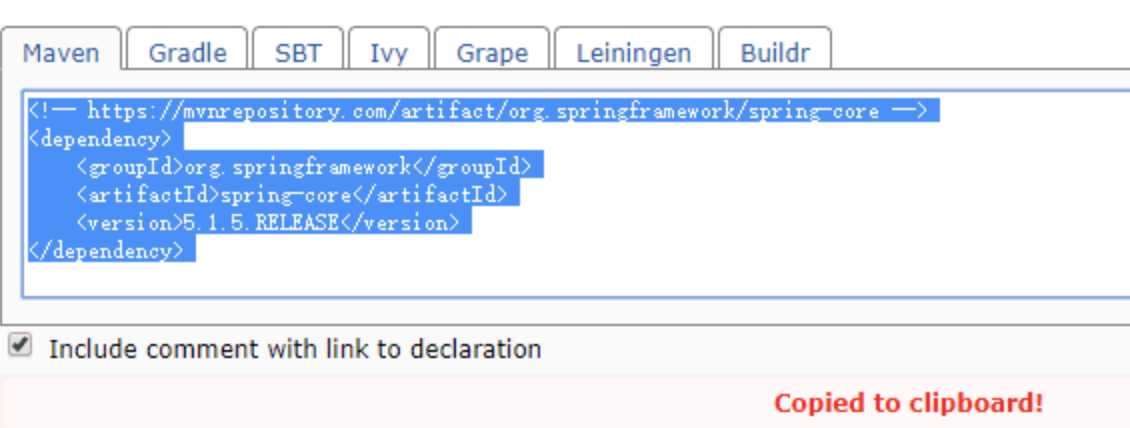Click the 'Include comment with link to declaration' label
The height and width of the screenshot is (428, 1130).
tap(295, 349)
